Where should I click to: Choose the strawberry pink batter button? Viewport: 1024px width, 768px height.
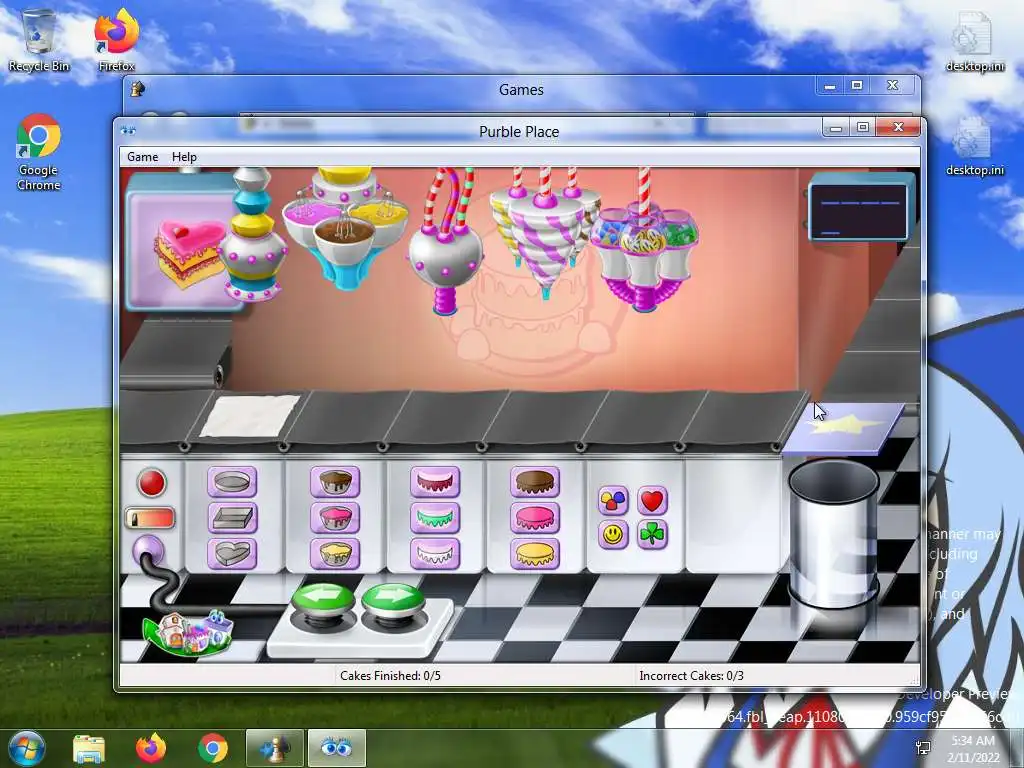click(x=335, y=518)
